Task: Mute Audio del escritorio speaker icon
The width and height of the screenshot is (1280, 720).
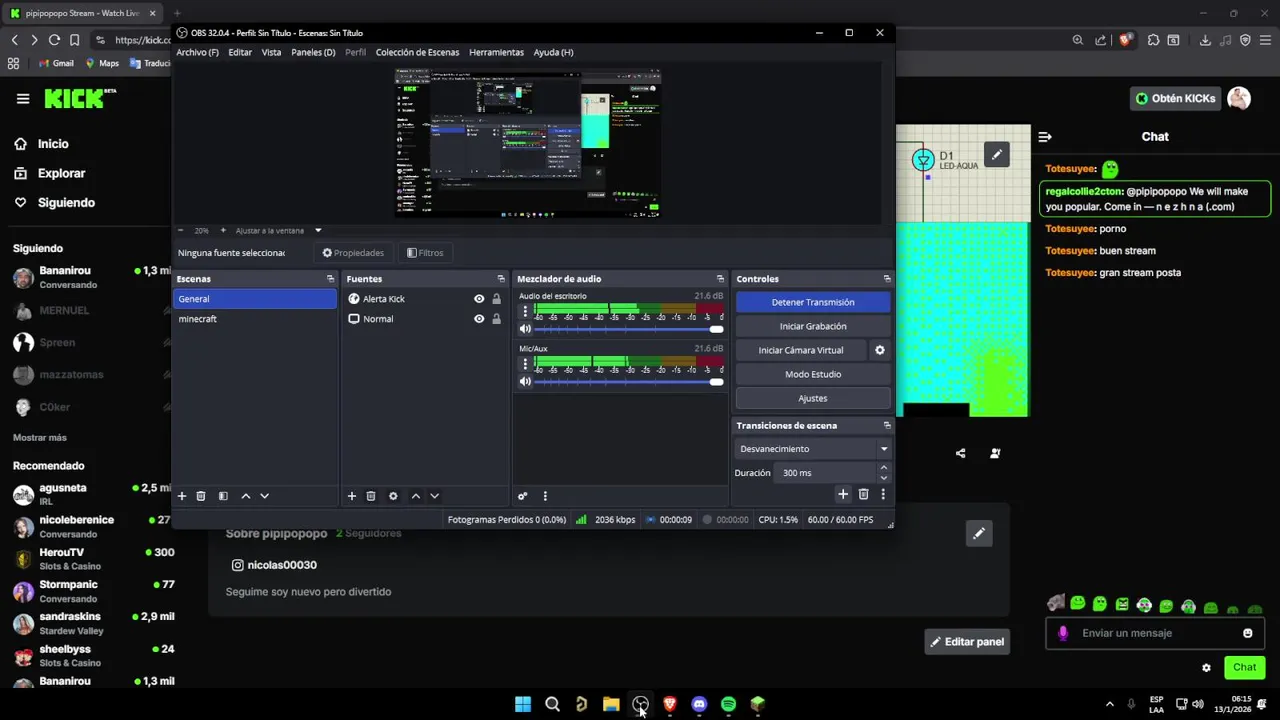Action: [525, 329]
